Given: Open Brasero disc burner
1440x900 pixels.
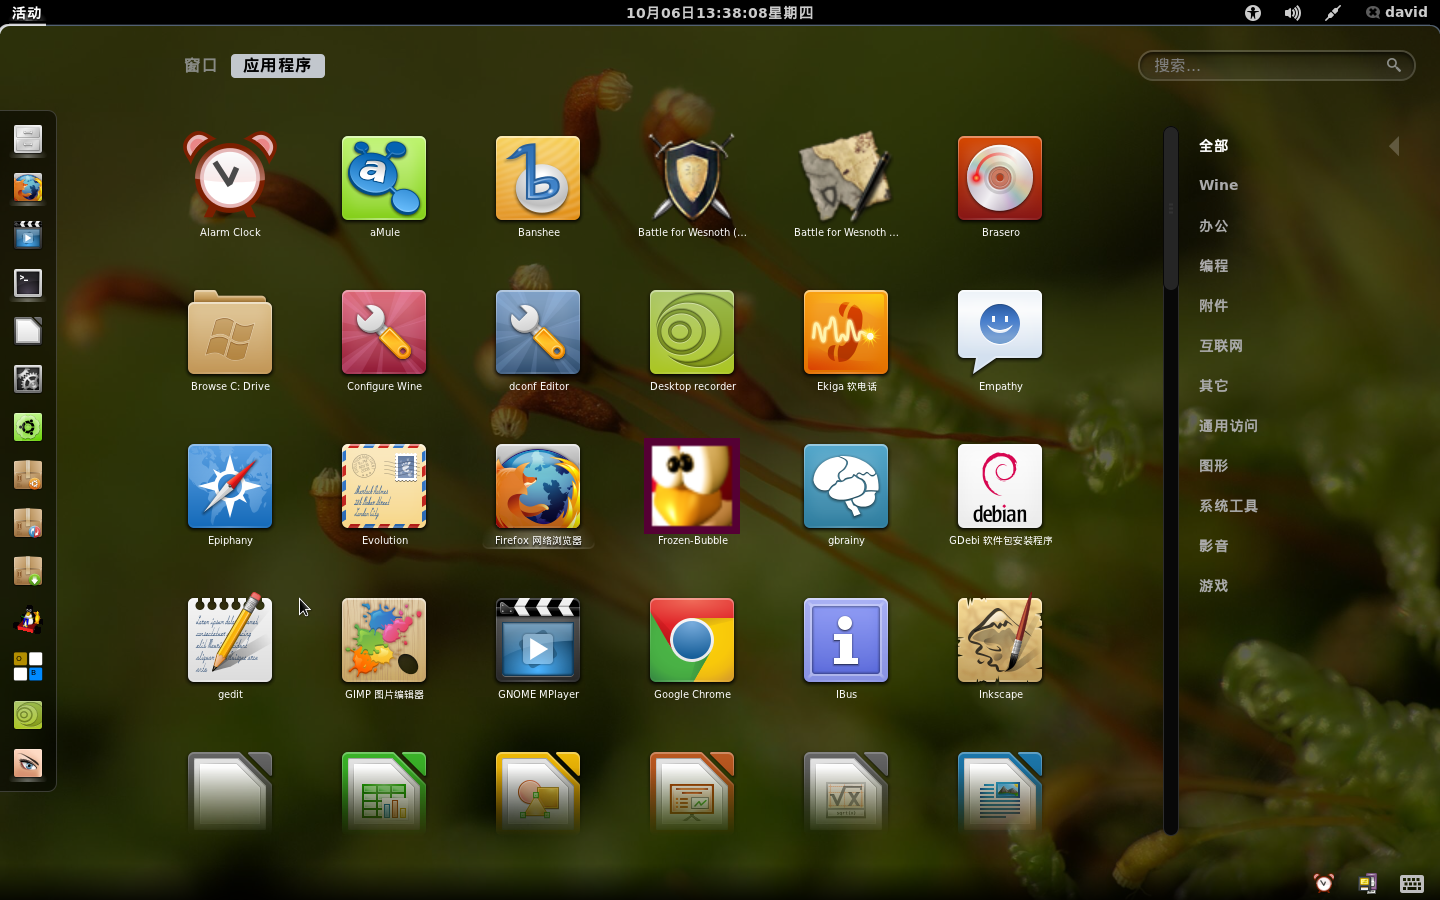Looking at the screenshot, I should click(1000, 178).
